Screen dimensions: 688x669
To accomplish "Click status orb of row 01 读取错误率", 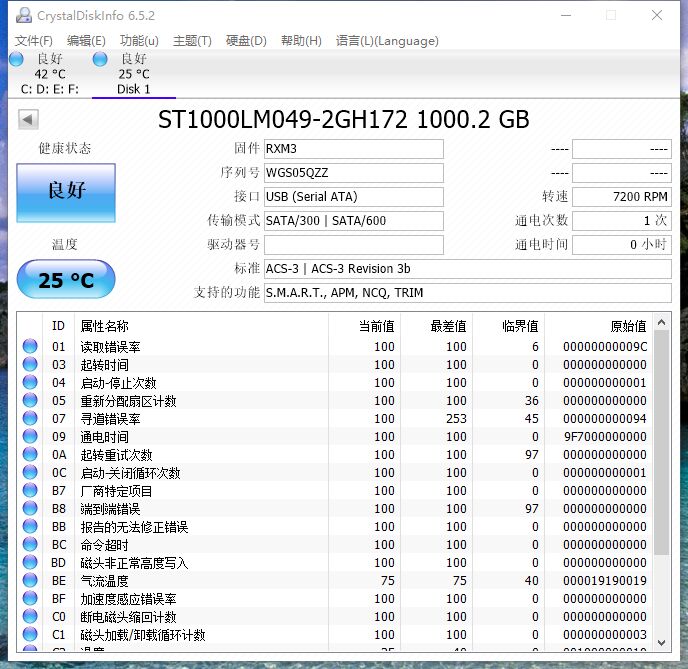I will point(30,346).
